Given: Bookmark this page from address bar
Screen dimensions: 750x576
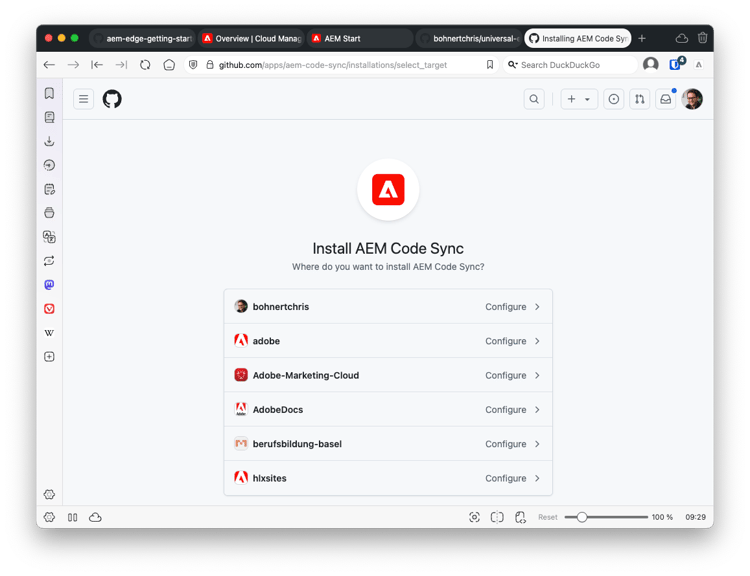Looking at the screenshot, I should coord(490,65).
